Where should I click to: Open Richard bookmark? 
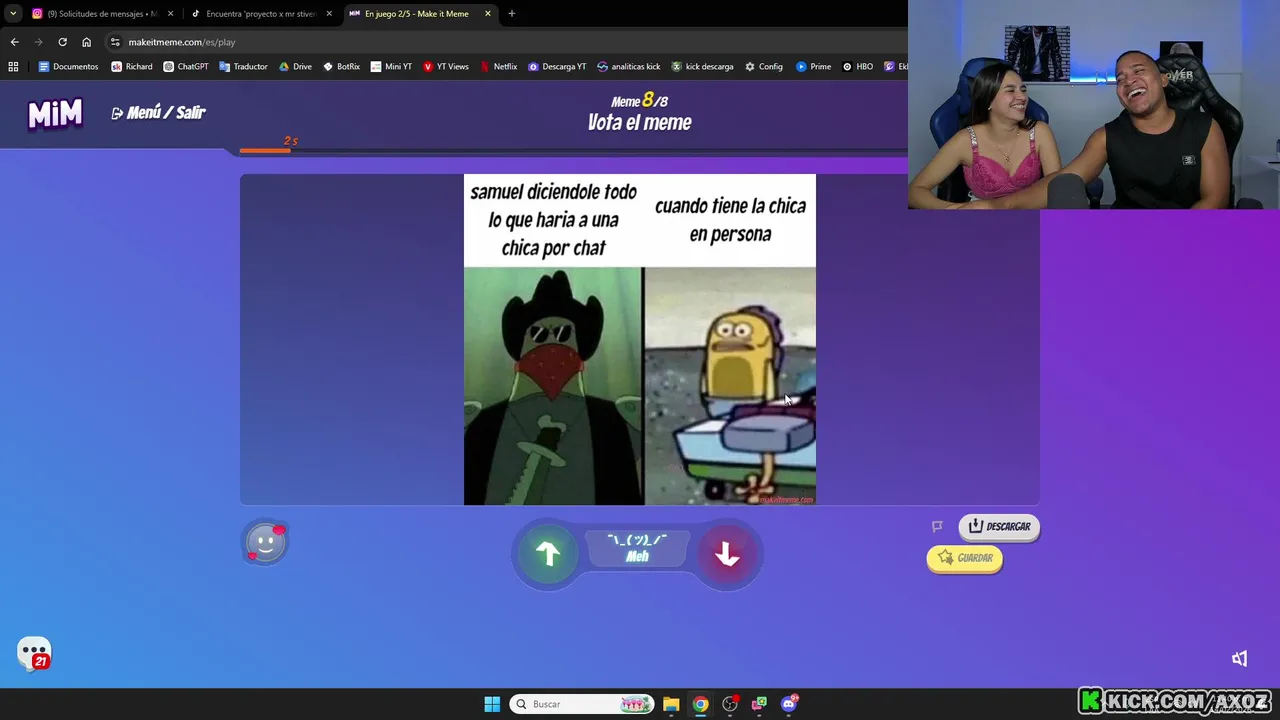pos(132,67)
